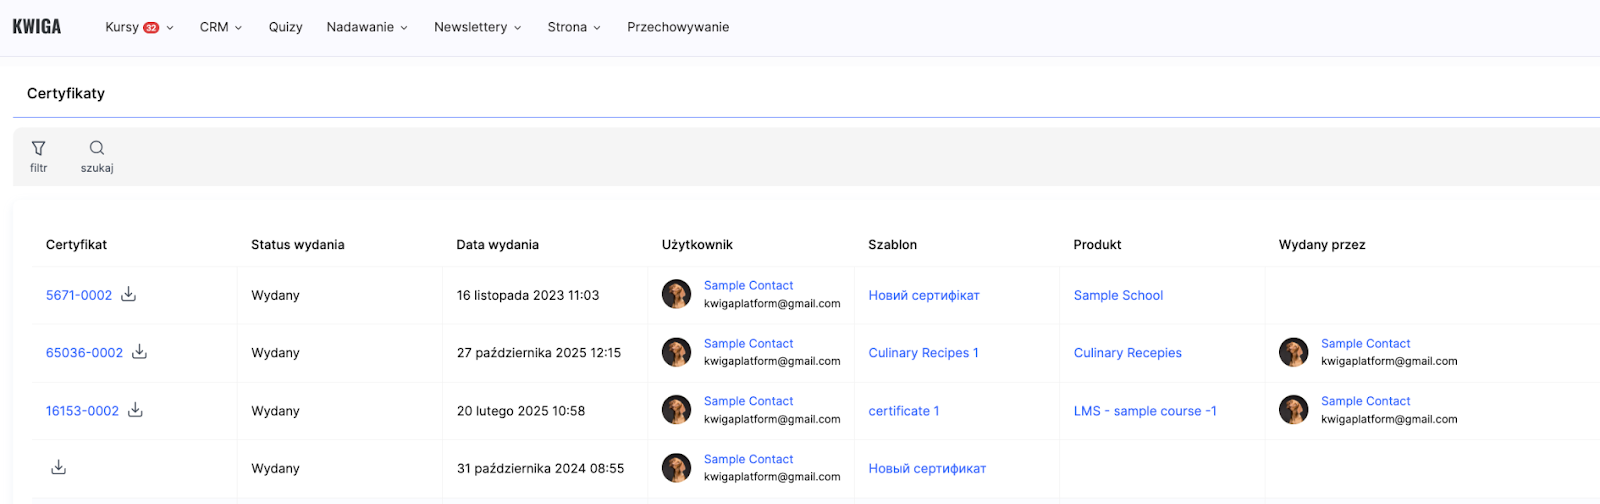The image size is (1600, 504).
Task: Download the unnumbered certificate from 31 października 2024
Action: pos(59,467)
